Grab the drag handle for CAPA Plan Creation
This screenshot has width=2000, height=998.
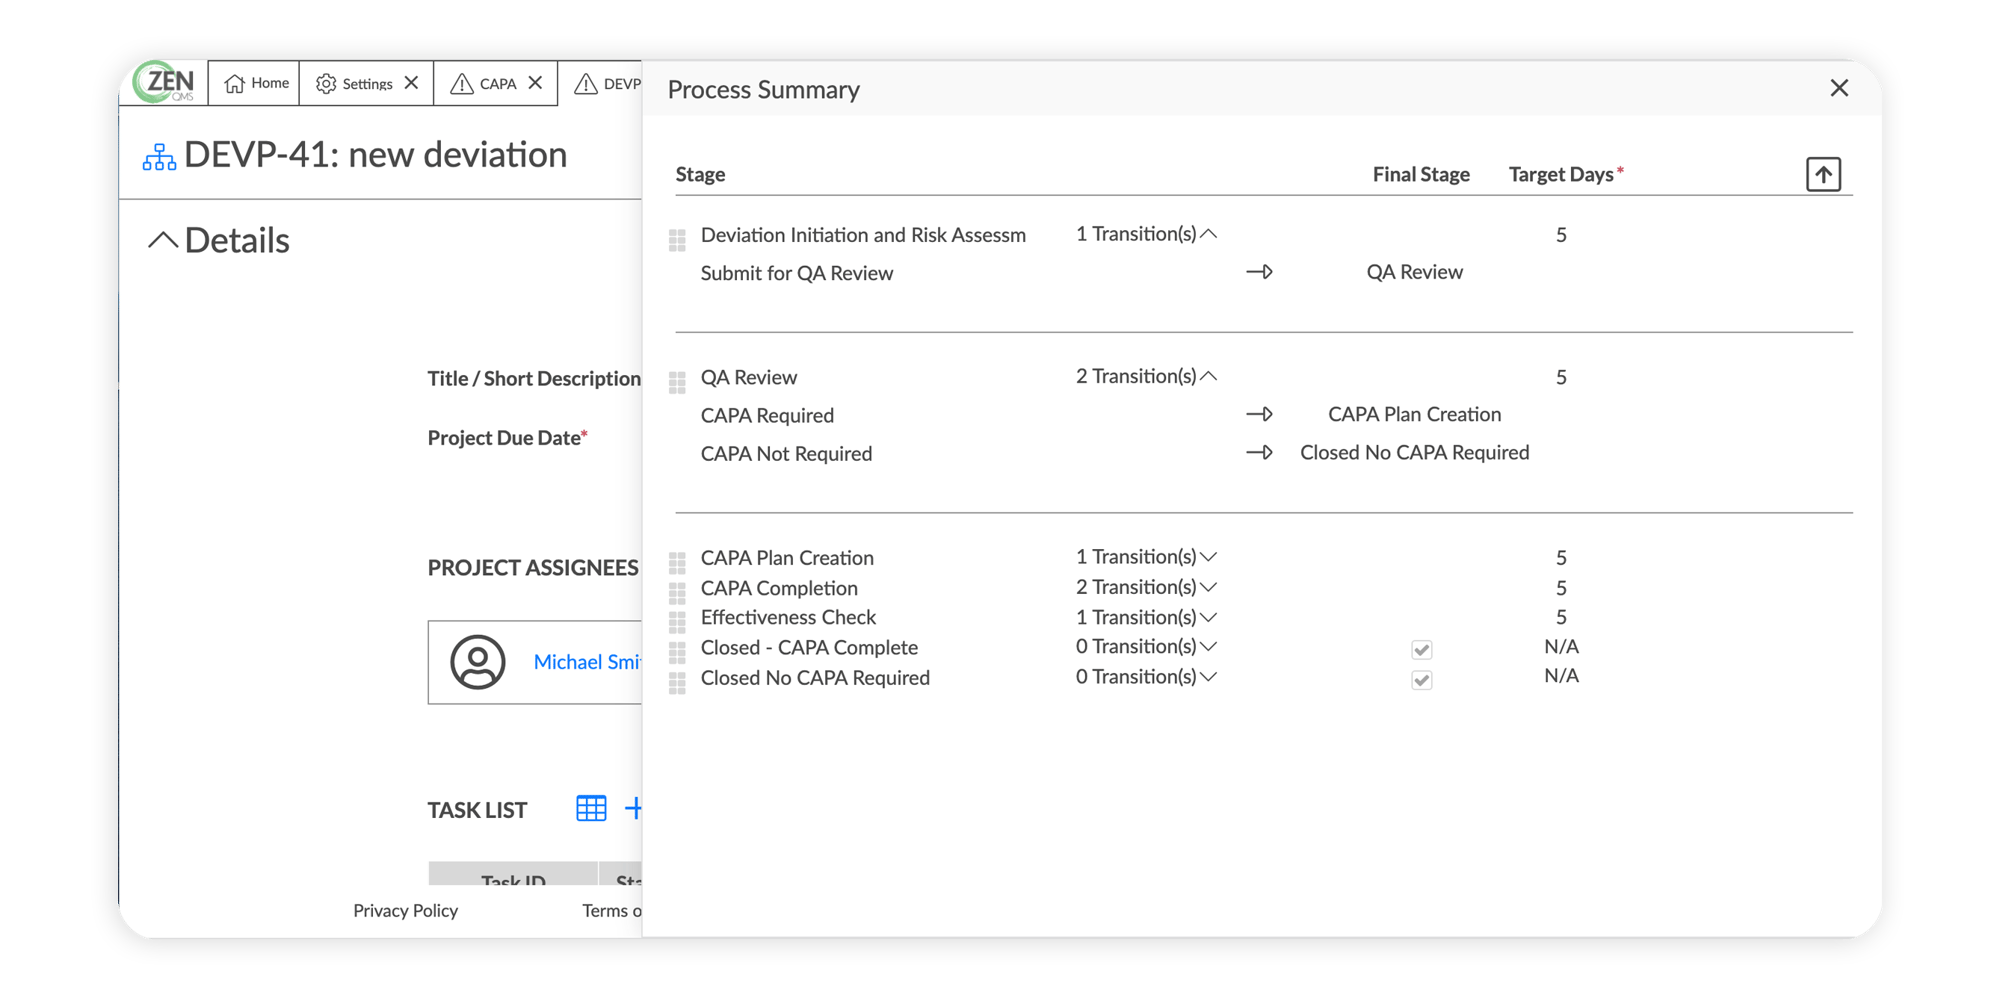pyautogui.click(x=677, y=561)
